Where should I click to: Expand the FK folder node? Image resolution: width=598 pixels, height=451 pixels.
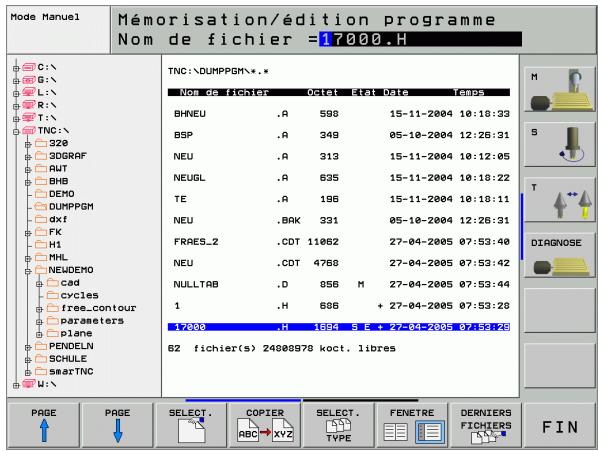pos(28,233)
